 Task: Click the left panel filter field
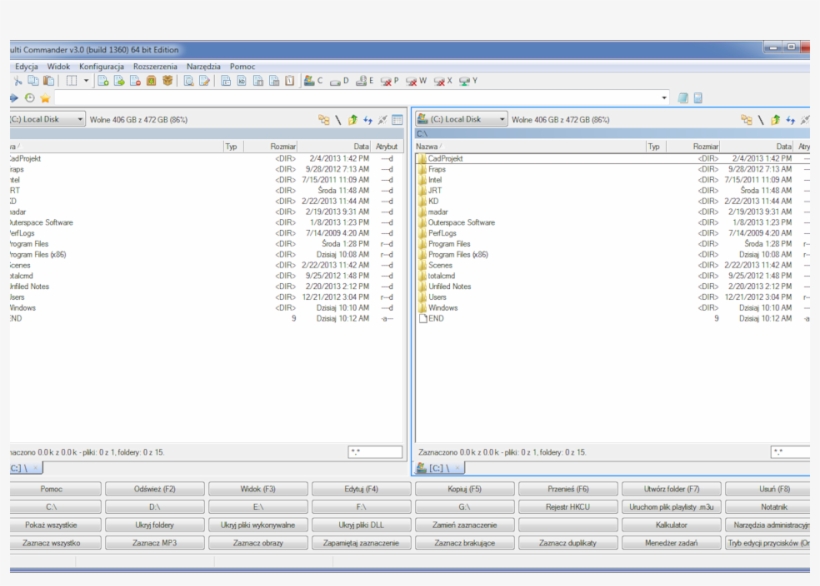click(x=375, y=452)
